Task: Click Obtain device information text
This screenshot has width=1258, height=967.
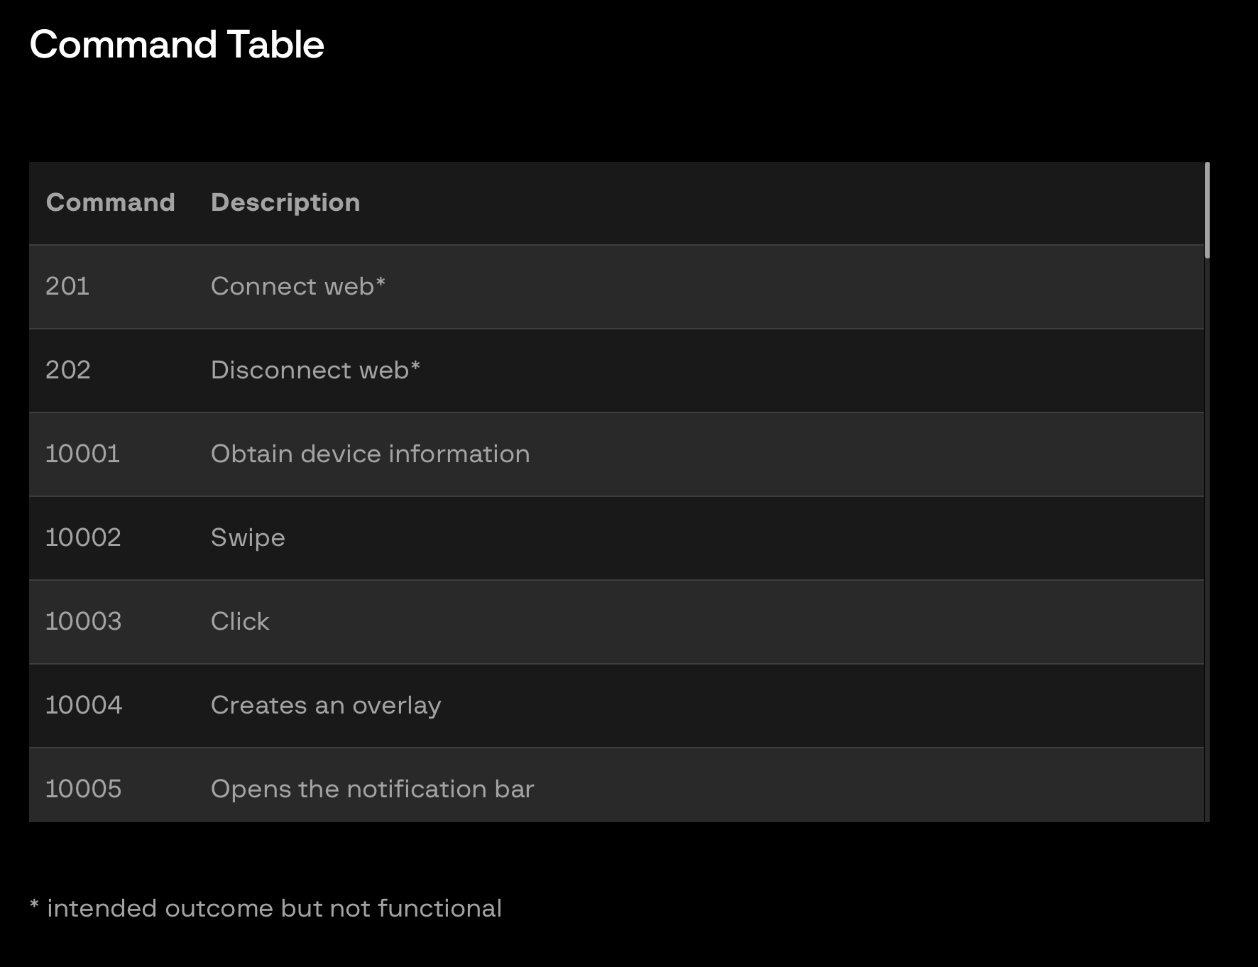Action: [370, 454]
